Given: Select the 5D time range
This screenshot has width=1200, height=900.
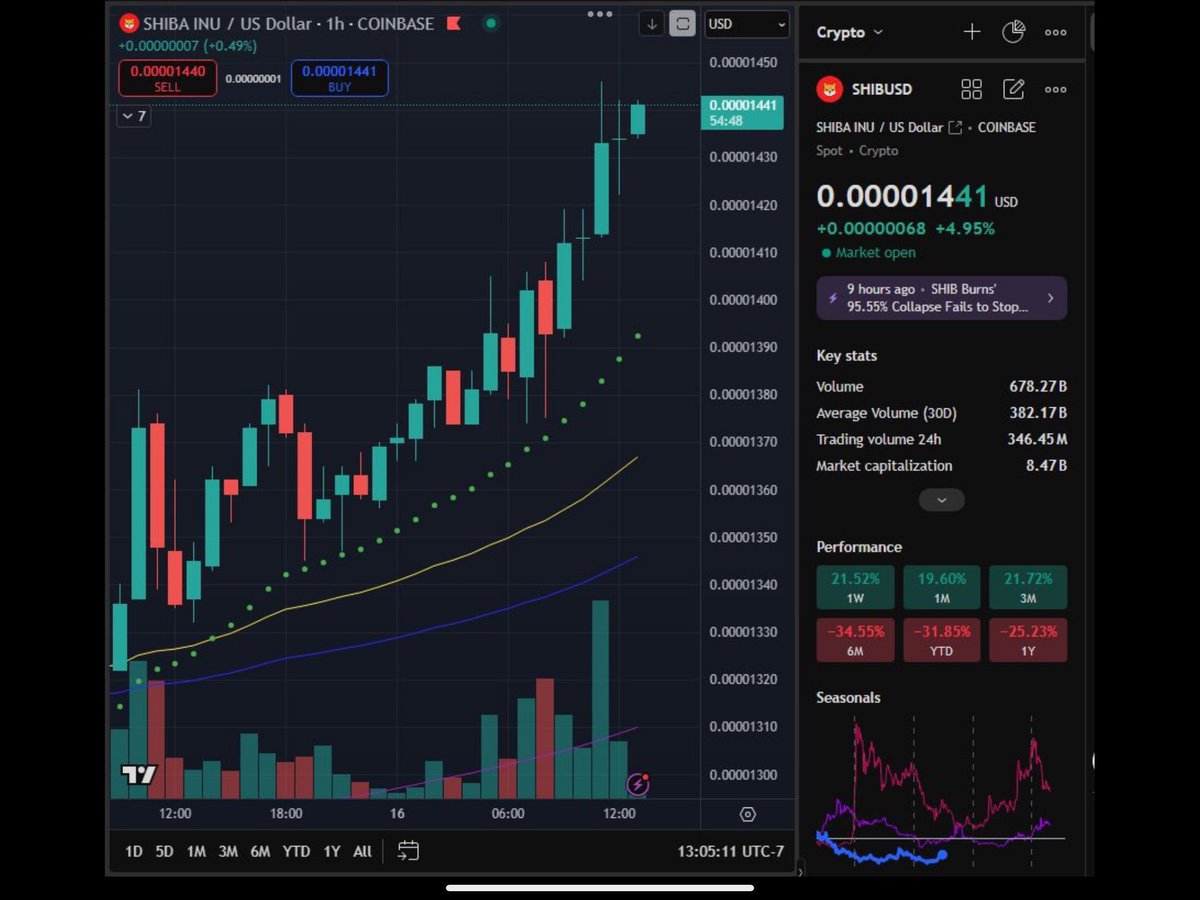Looking at the screenshot, I should pyautogui.click(x=164, y=852).
